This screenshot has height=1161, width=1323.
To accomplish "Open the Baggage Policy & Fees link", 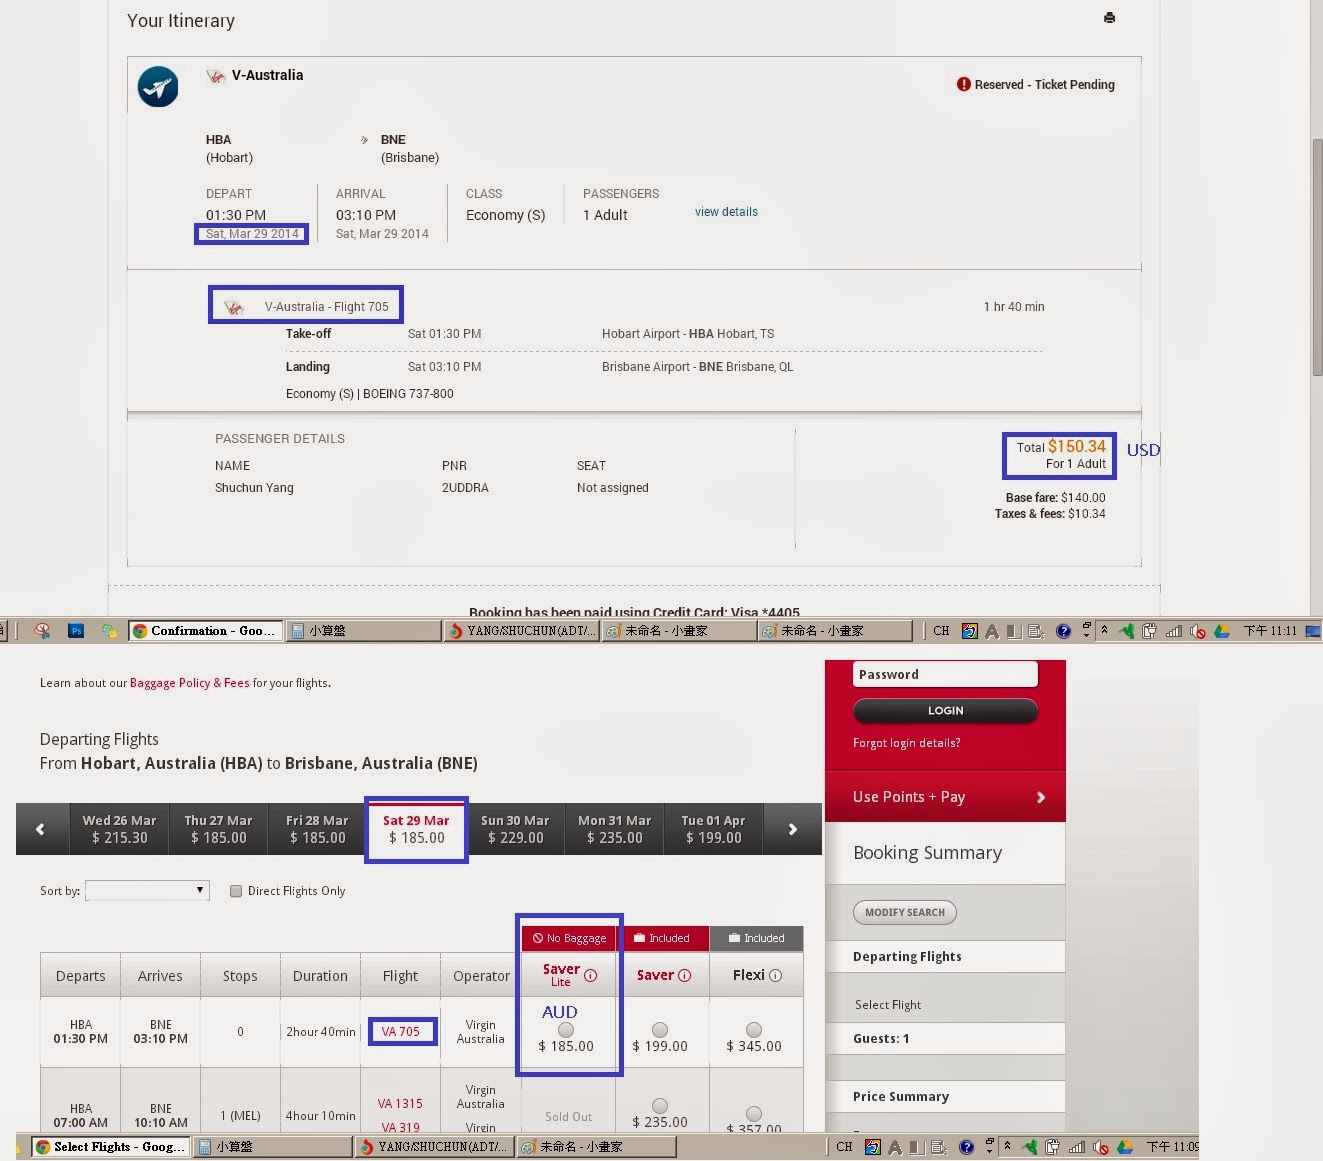I will [189, 683].
